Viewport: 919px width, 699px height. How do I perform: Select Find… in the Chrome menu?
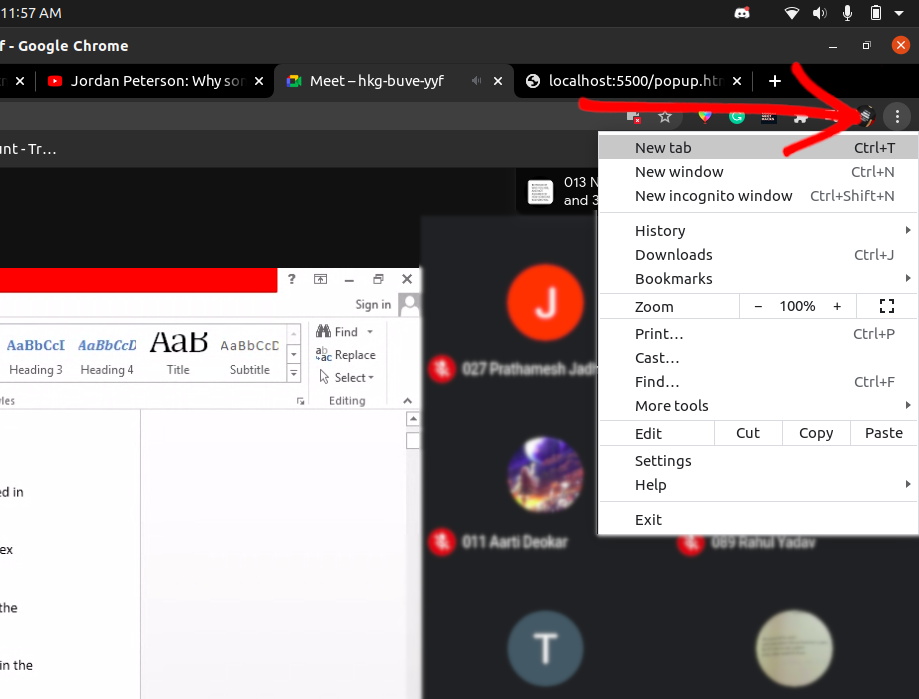(758, 382)
